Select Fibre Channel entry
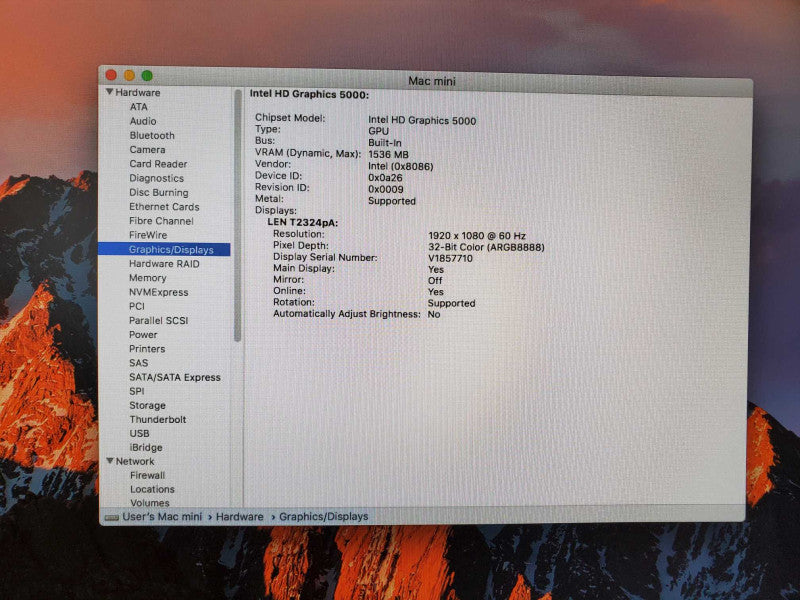The height and width of the screenshot is (600, 800). click(x=161, y=221)
